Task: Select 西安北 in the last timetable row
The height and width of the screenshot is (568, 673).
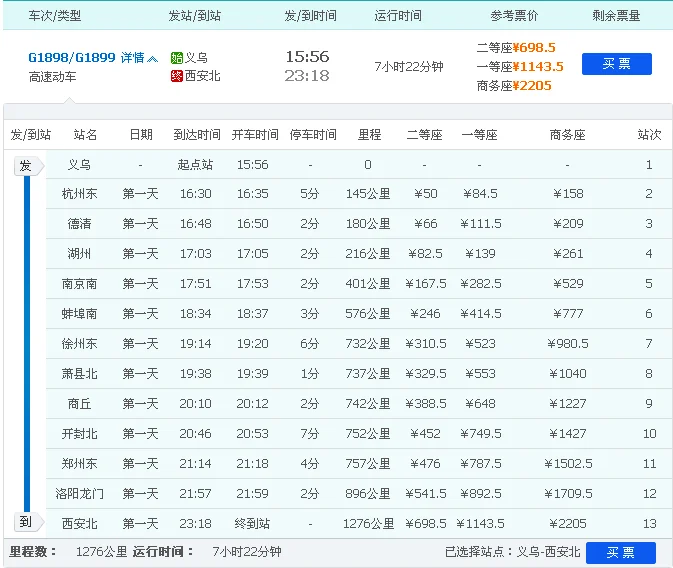Action: [79, 524]
